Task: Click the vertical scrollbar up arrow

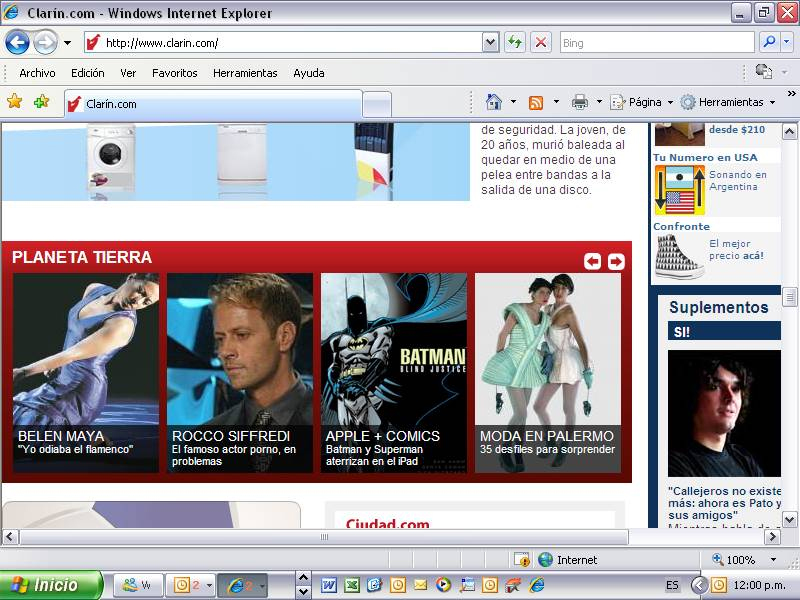Action: [x=789, y=132]
